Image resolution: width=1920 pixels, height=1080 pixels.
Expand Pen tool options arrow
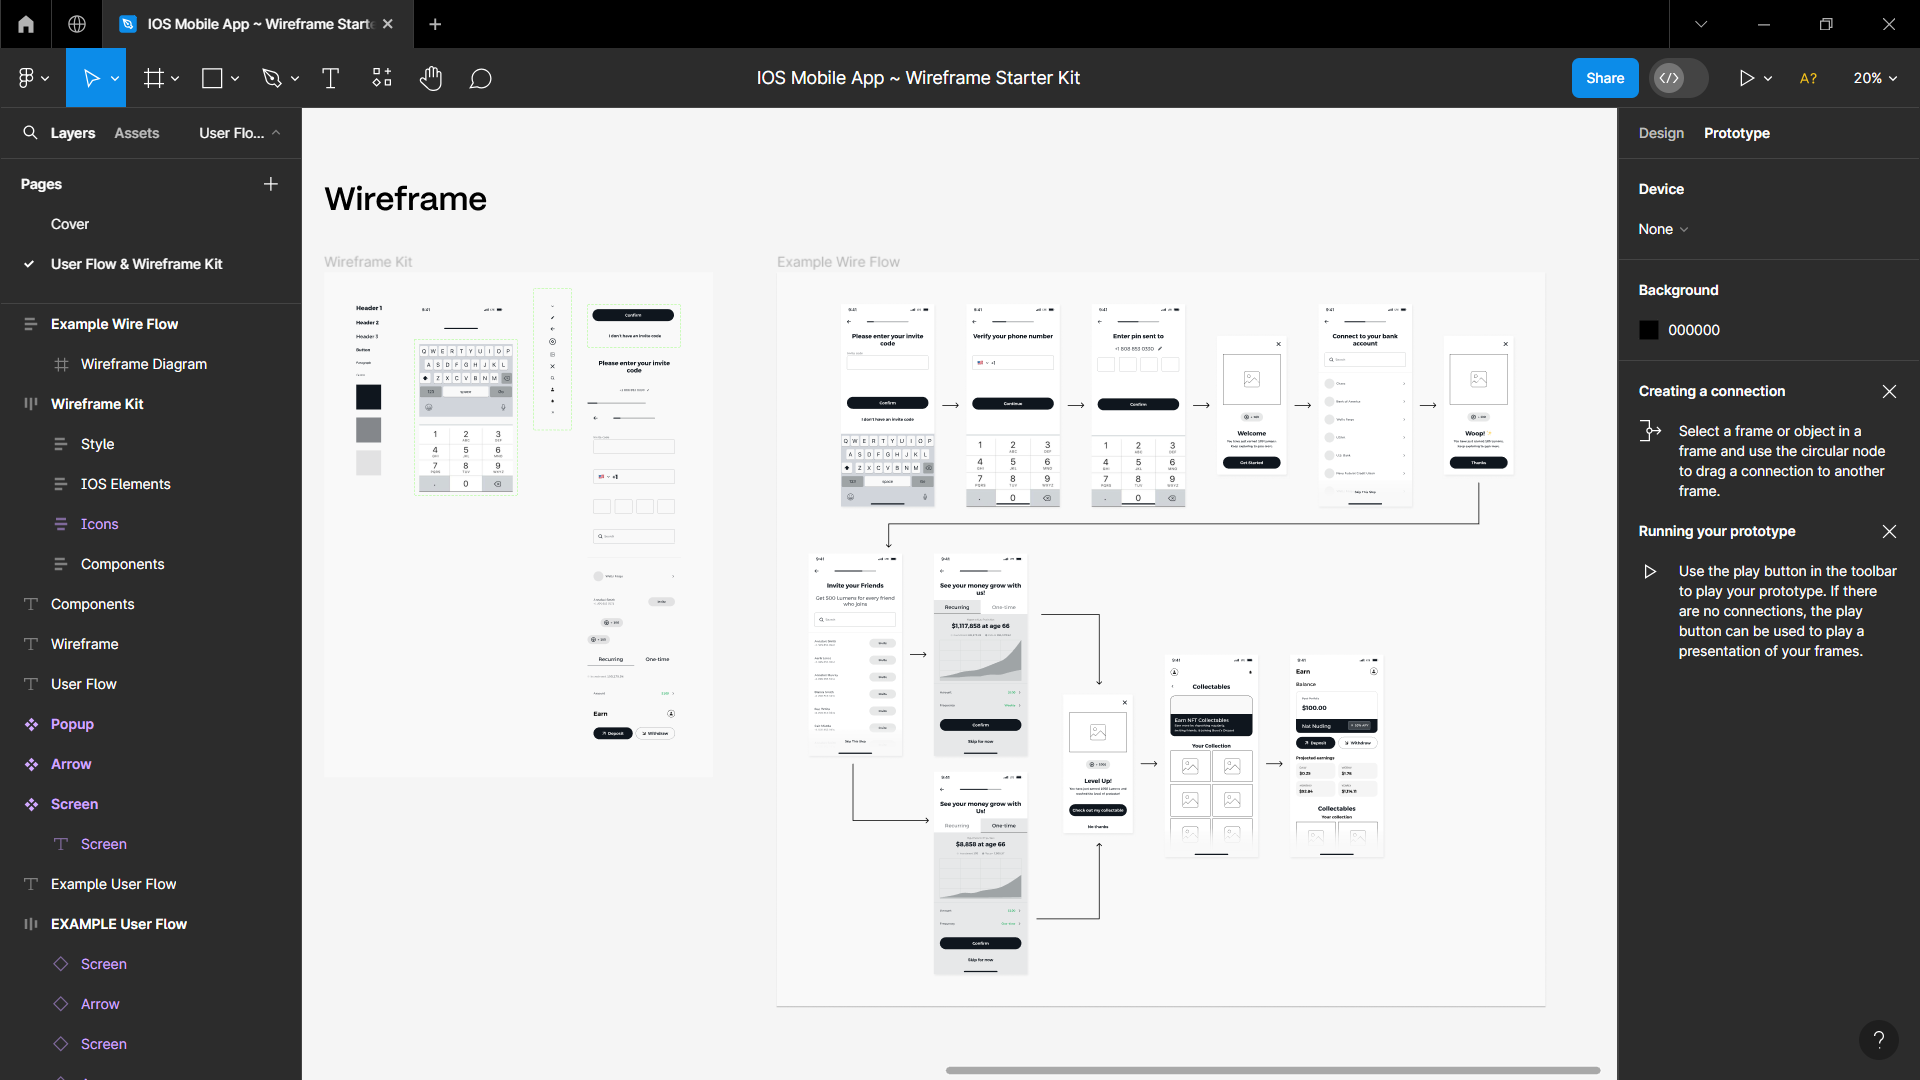[x=295, y=78]
